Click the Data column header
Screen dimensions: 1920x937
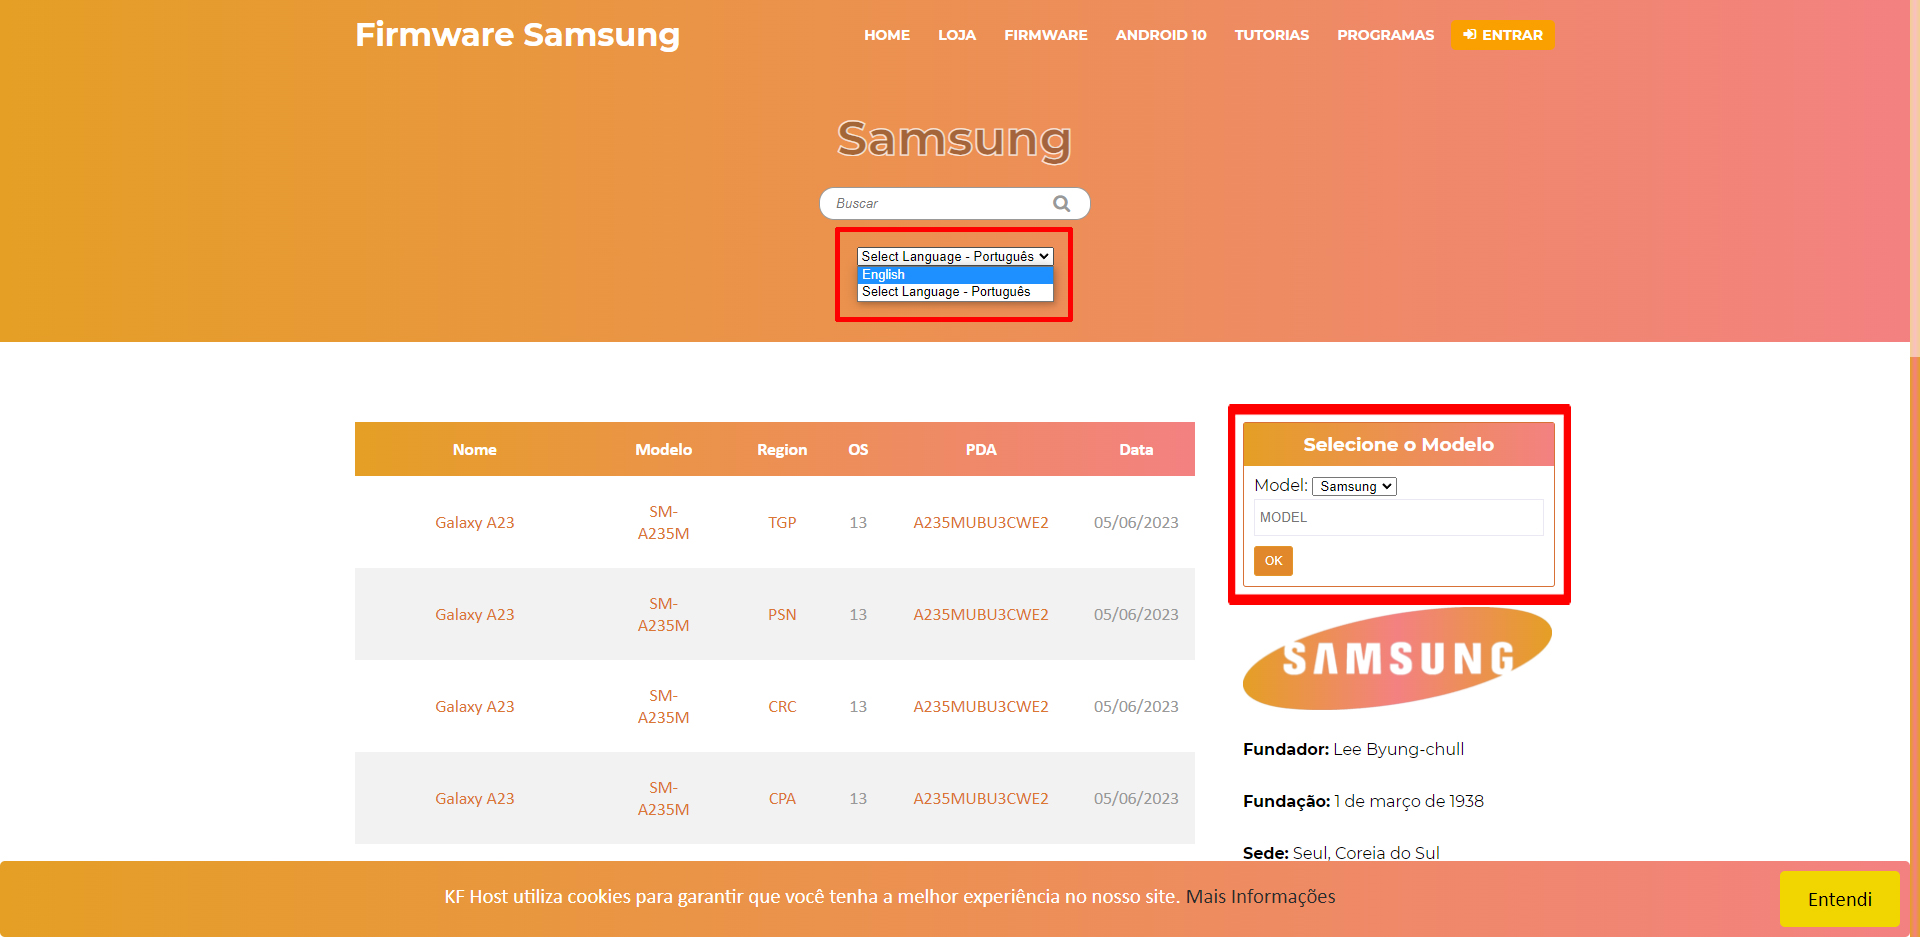[x=1136, y=450]
